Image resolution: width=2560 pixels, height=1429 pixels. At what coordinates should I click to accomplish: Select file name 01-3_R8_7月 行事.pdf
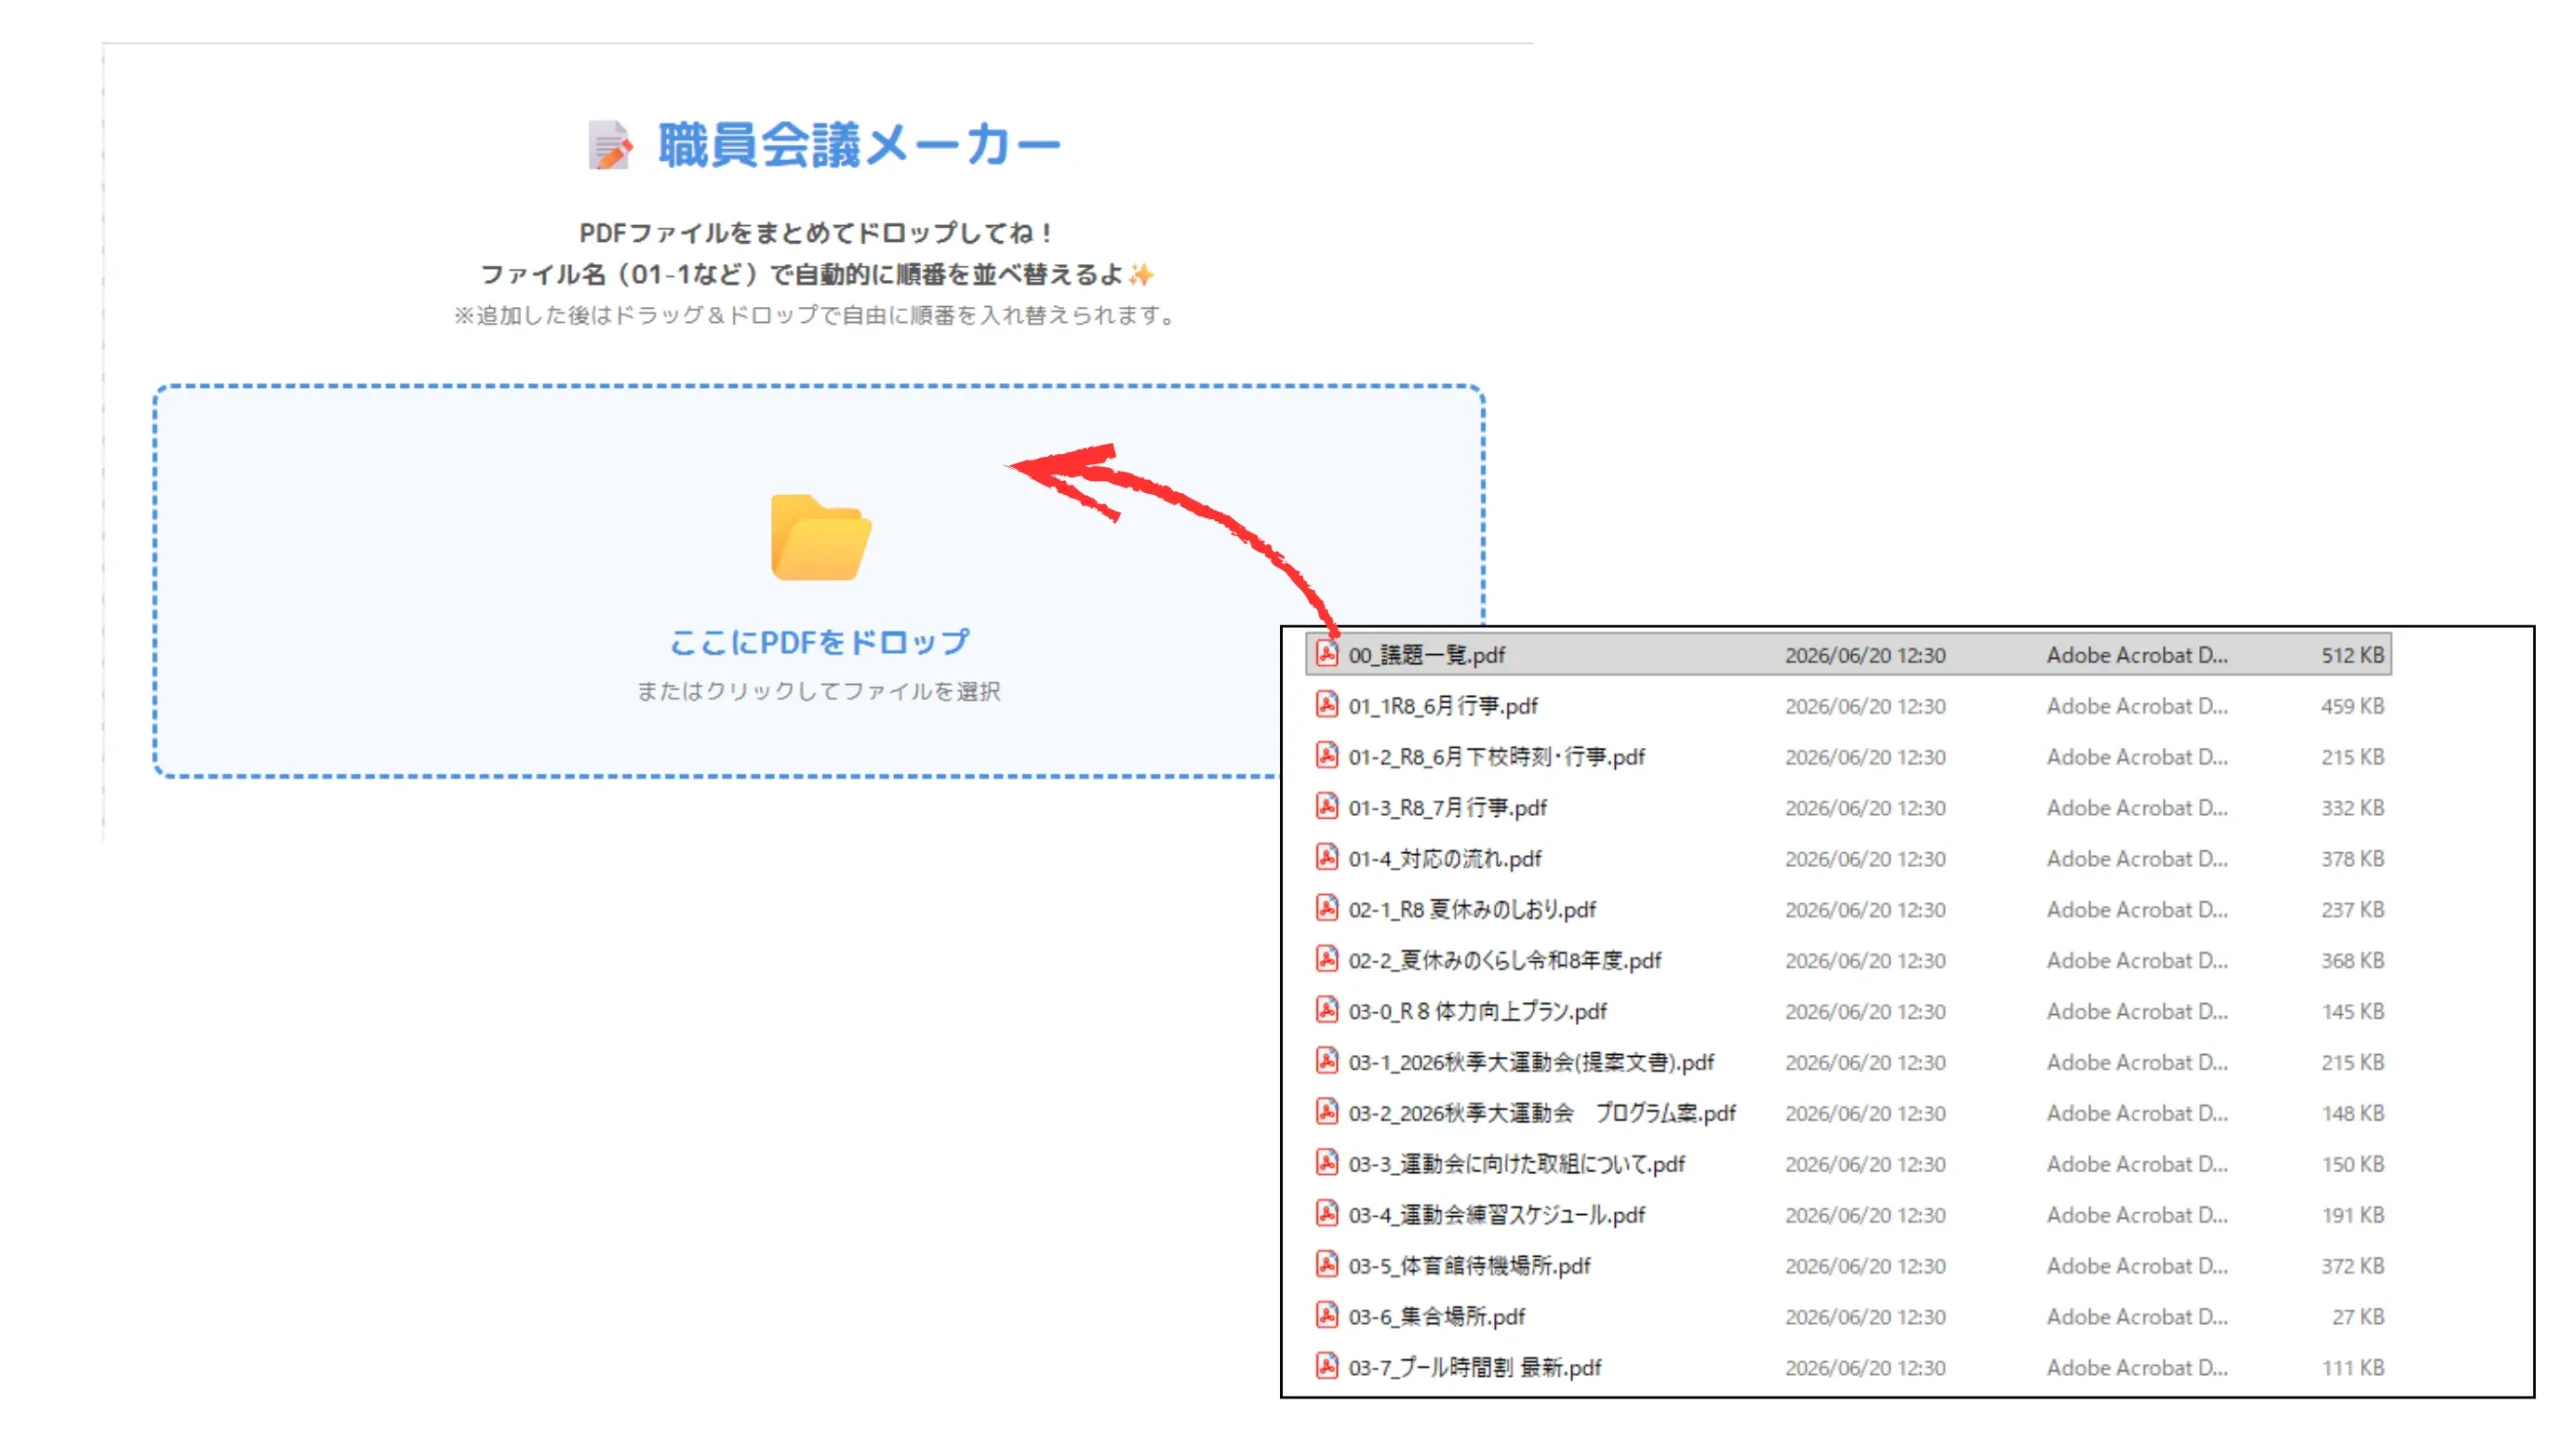(1447, 809)
